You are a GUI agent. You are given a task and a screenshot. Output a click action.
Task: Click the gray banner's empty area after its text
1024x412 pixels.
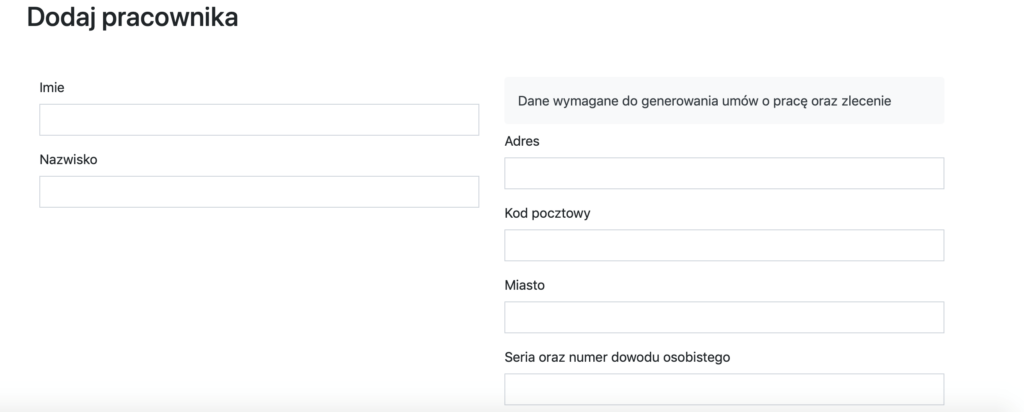[920, 101]
